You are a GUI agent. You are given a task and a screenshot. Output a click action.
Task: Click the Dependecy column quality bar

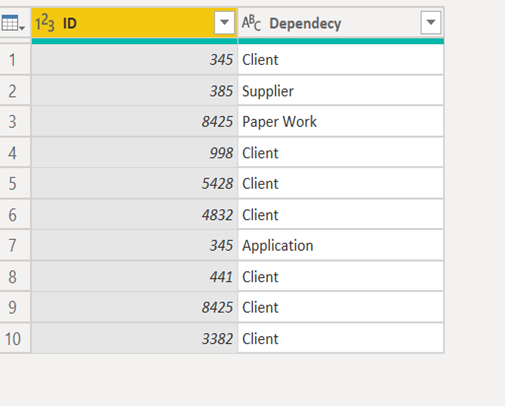pos(341,41)
